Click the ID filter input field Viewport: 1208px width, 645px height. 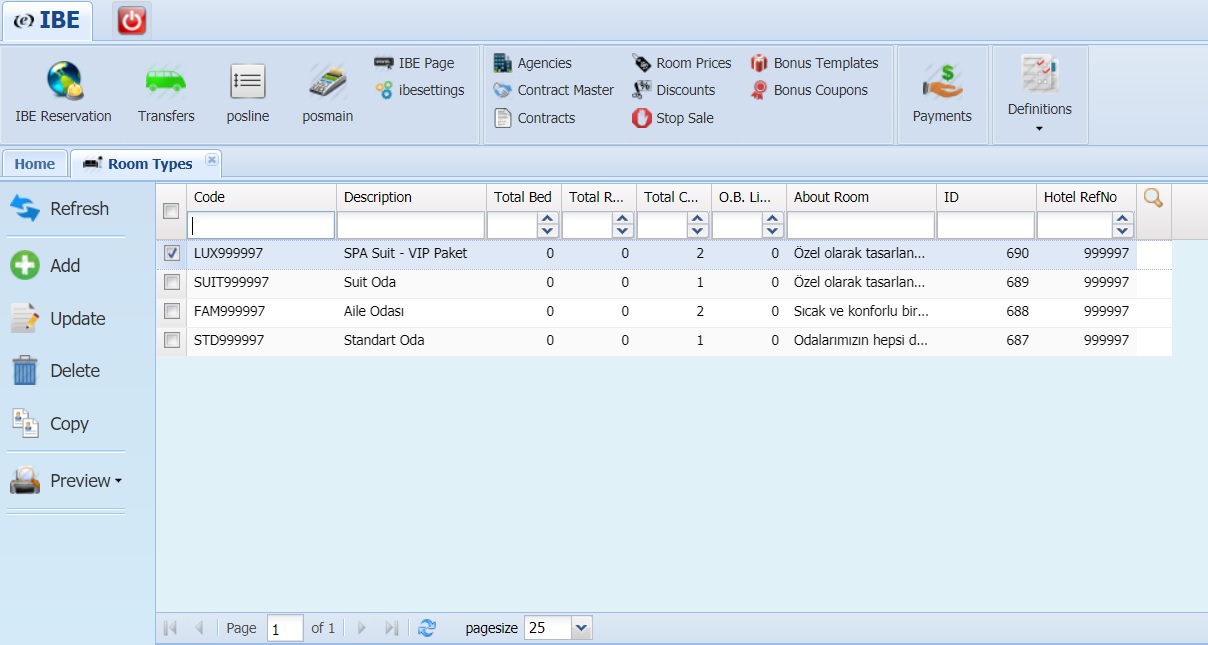pos(986,225)
